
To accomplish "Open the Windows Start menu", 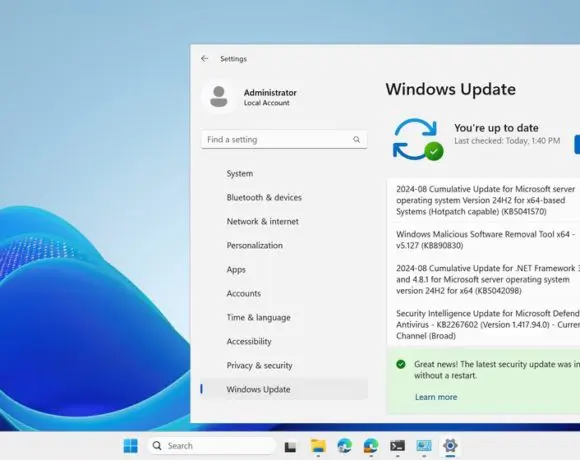I will 130,446.
